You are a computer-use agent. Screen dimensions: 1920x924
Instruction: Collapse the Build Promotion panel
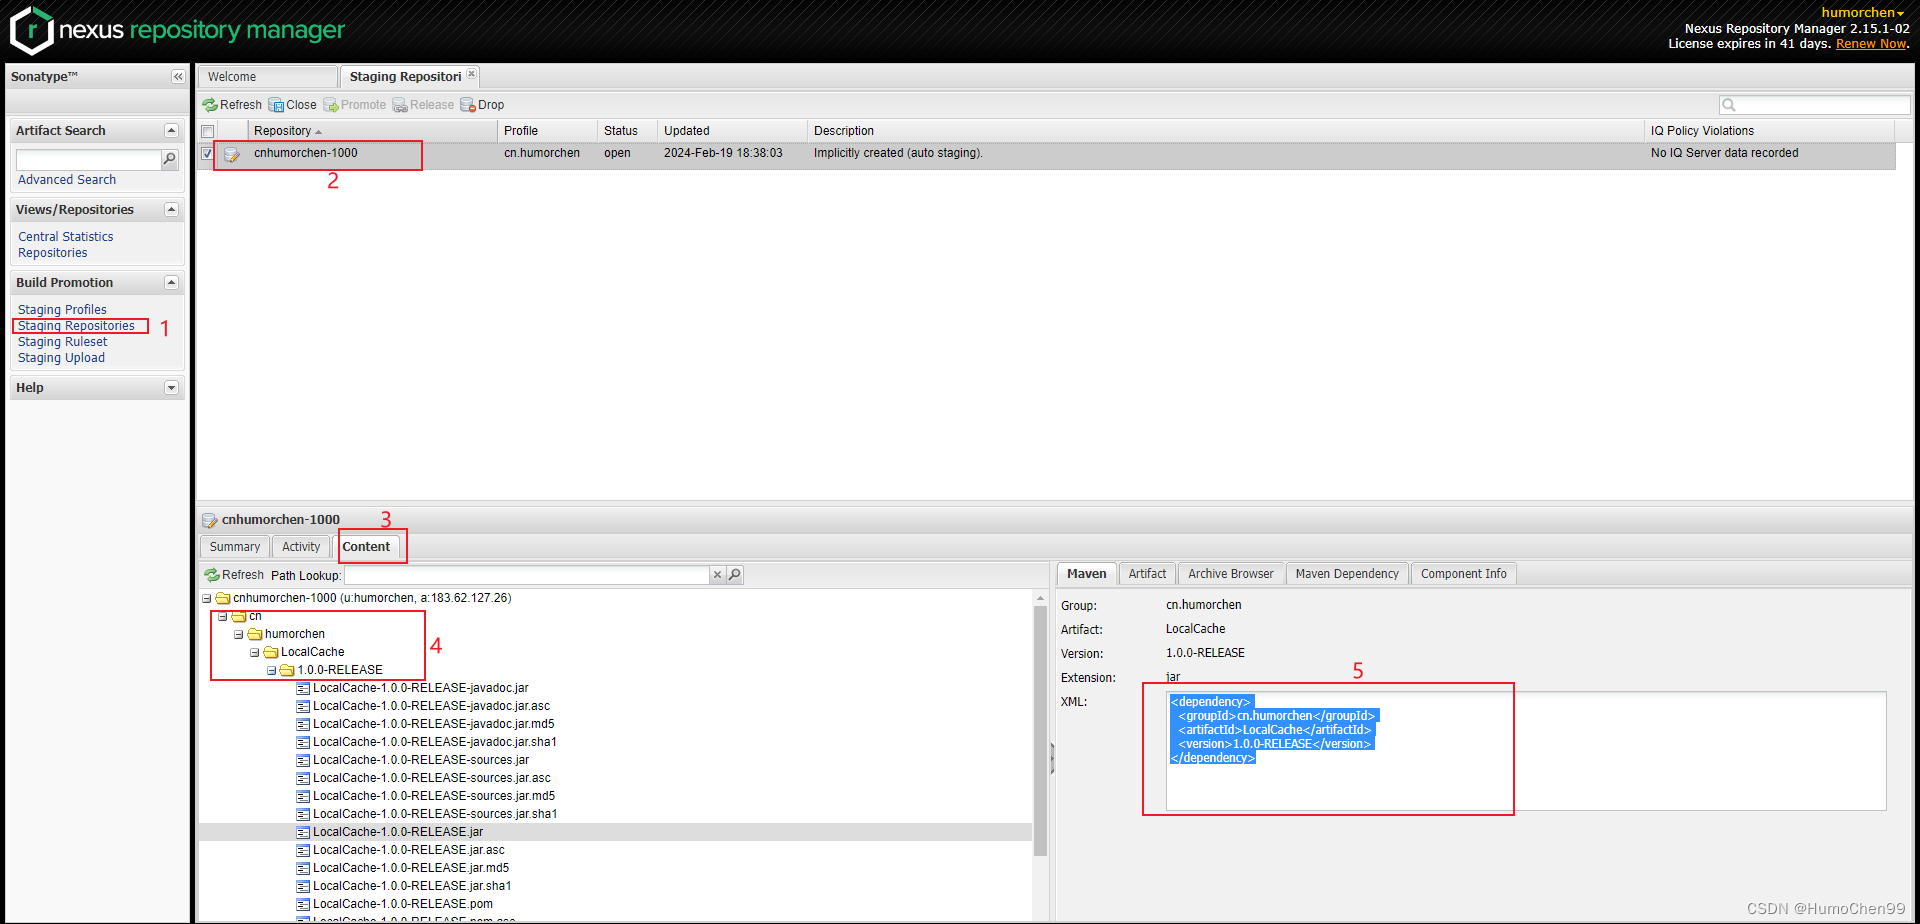[x=171, y=283]
